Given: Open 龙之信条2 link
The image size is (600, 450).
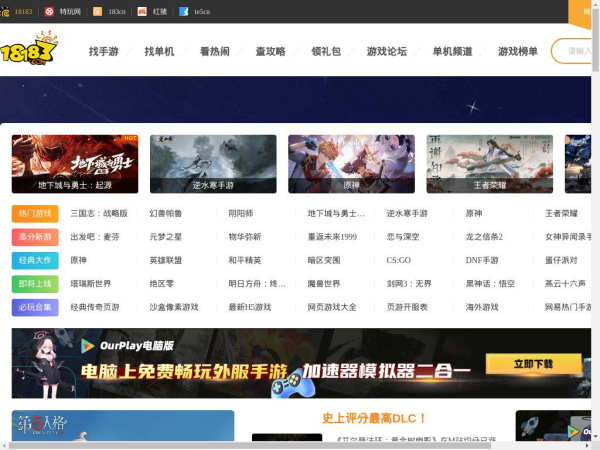Looking at the screenshot, I should point(484,237).
